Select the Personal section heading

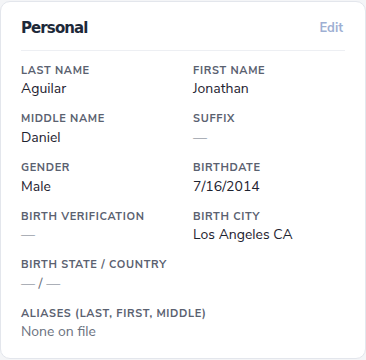(55, 27)
